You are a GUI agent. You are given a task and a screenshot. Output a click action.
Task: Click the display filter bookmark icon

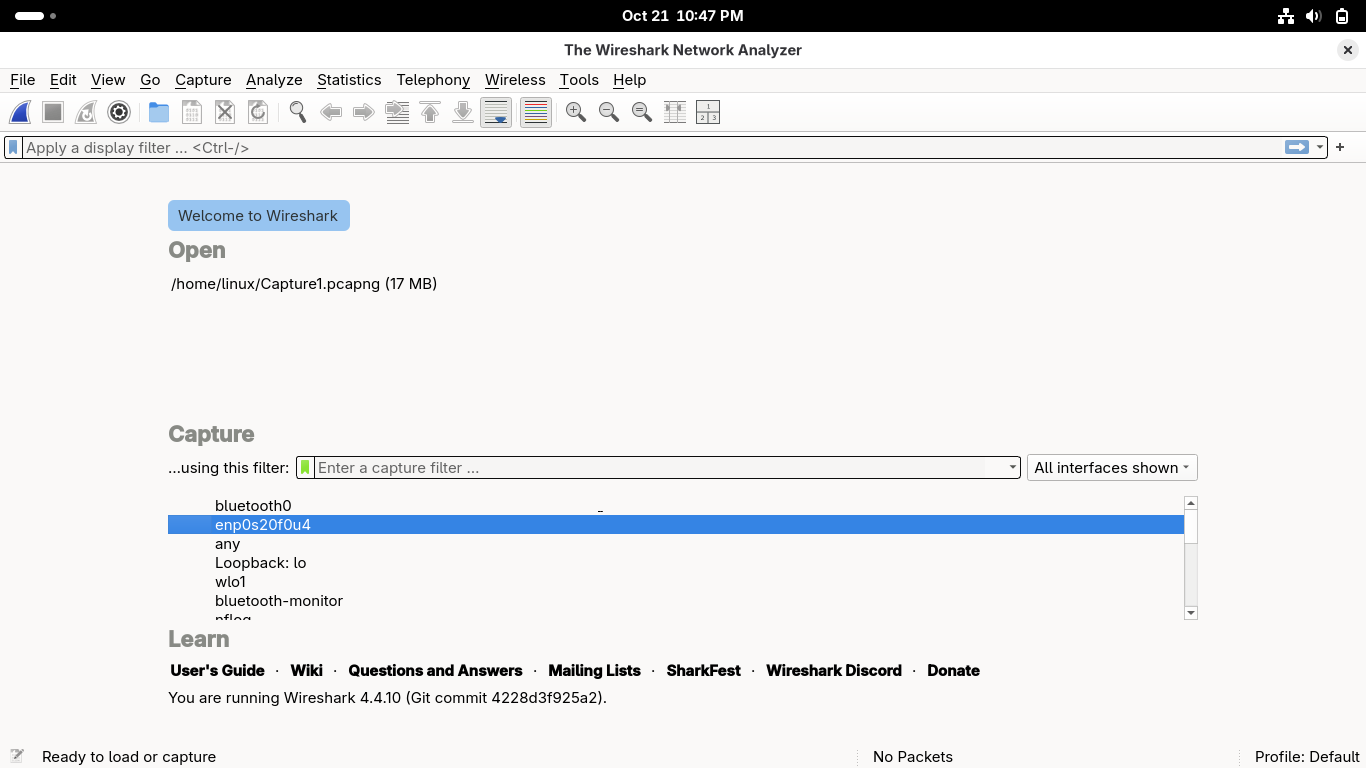(x=13, y=147)
